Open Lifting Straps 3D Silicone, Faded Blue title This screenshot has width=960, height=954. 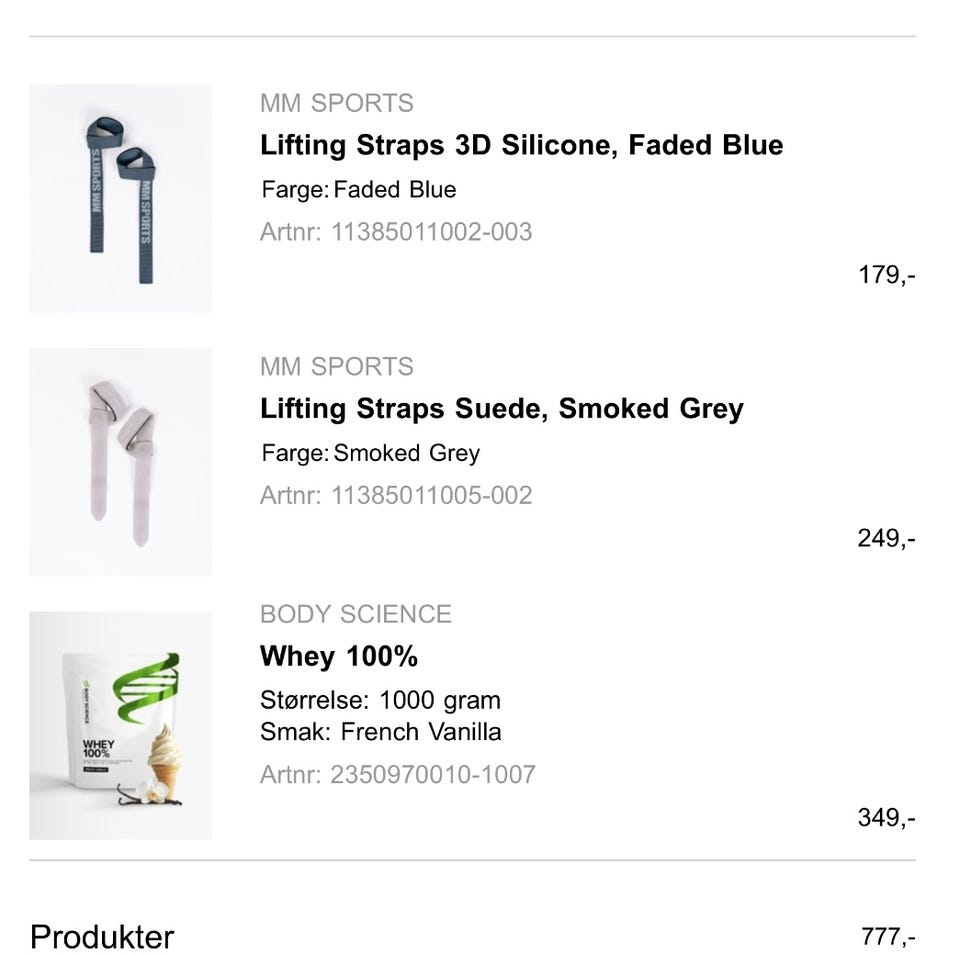[x=522, y=145]
